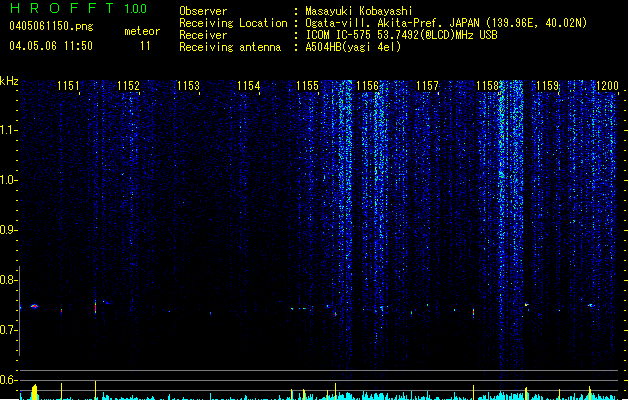Click the 1200 time marker
This screenshot has height=400, width=629.
607,86
